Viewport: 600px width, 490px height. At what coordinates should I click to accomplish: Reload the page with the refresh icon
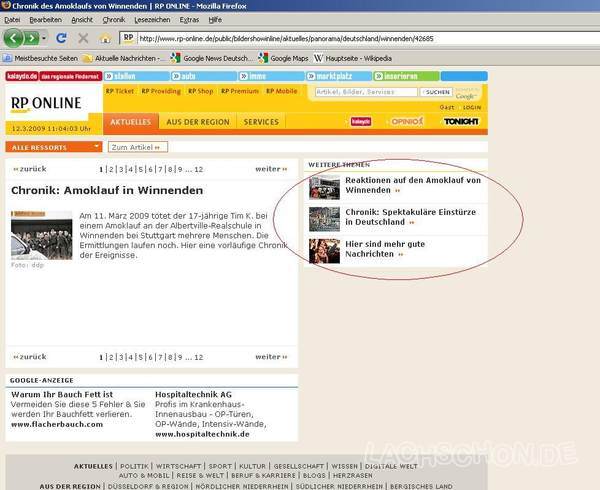pyautogui.click(x=61, y=38)
